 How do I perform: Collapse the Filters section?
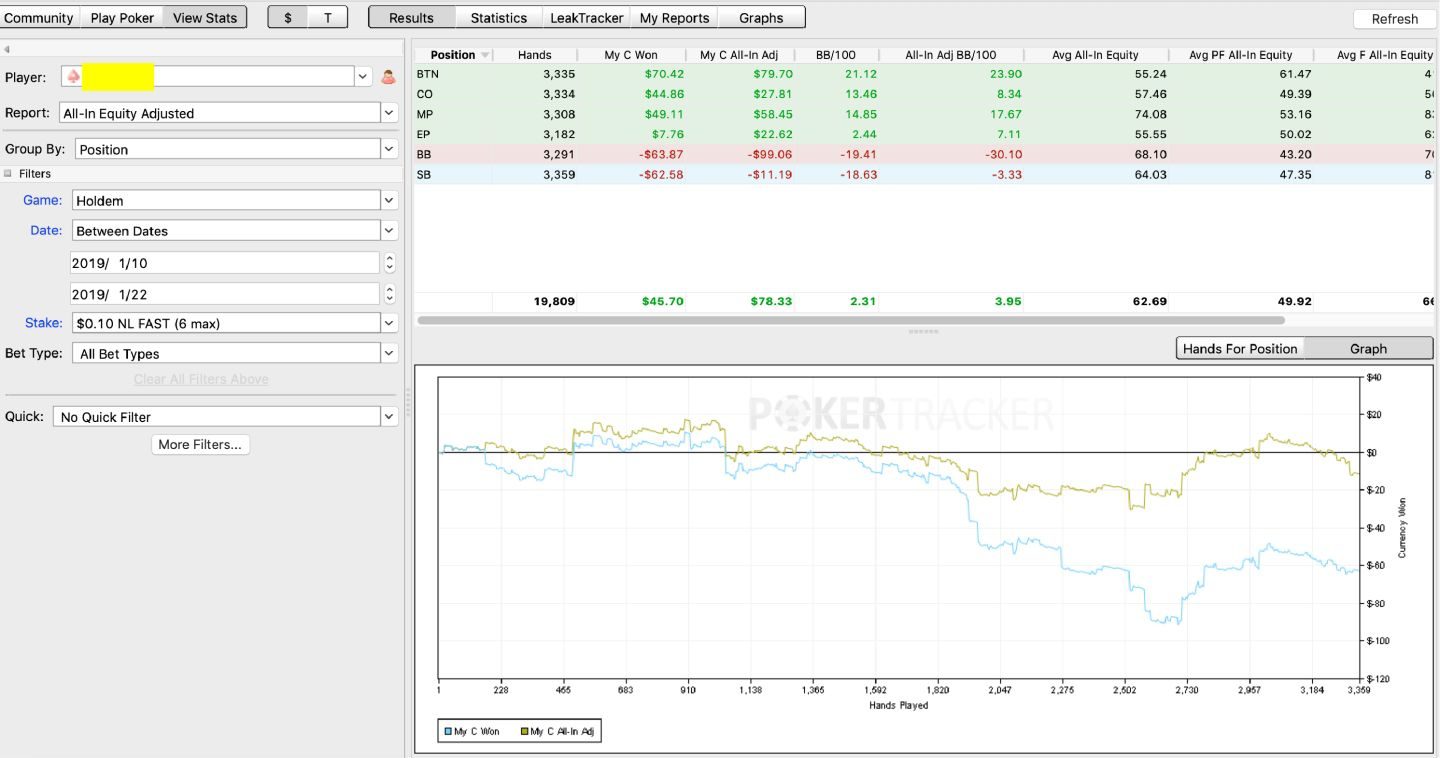click(x=8, y=174)
